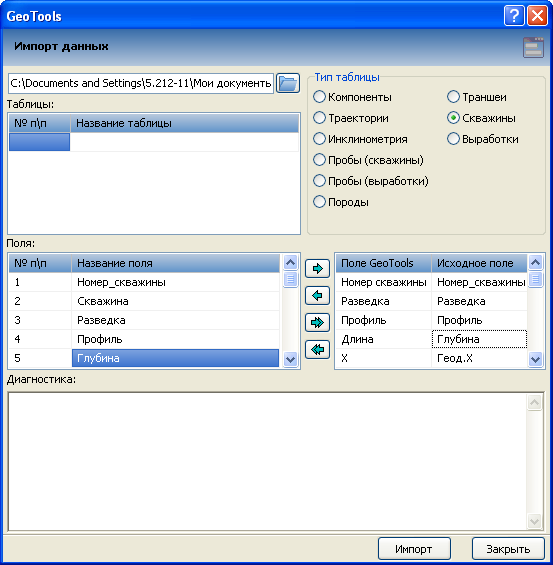Click the up arrow of the mapping table scrollbar
Image resolution: width=553 pixels, height=565 pixels.
[536, 263]
